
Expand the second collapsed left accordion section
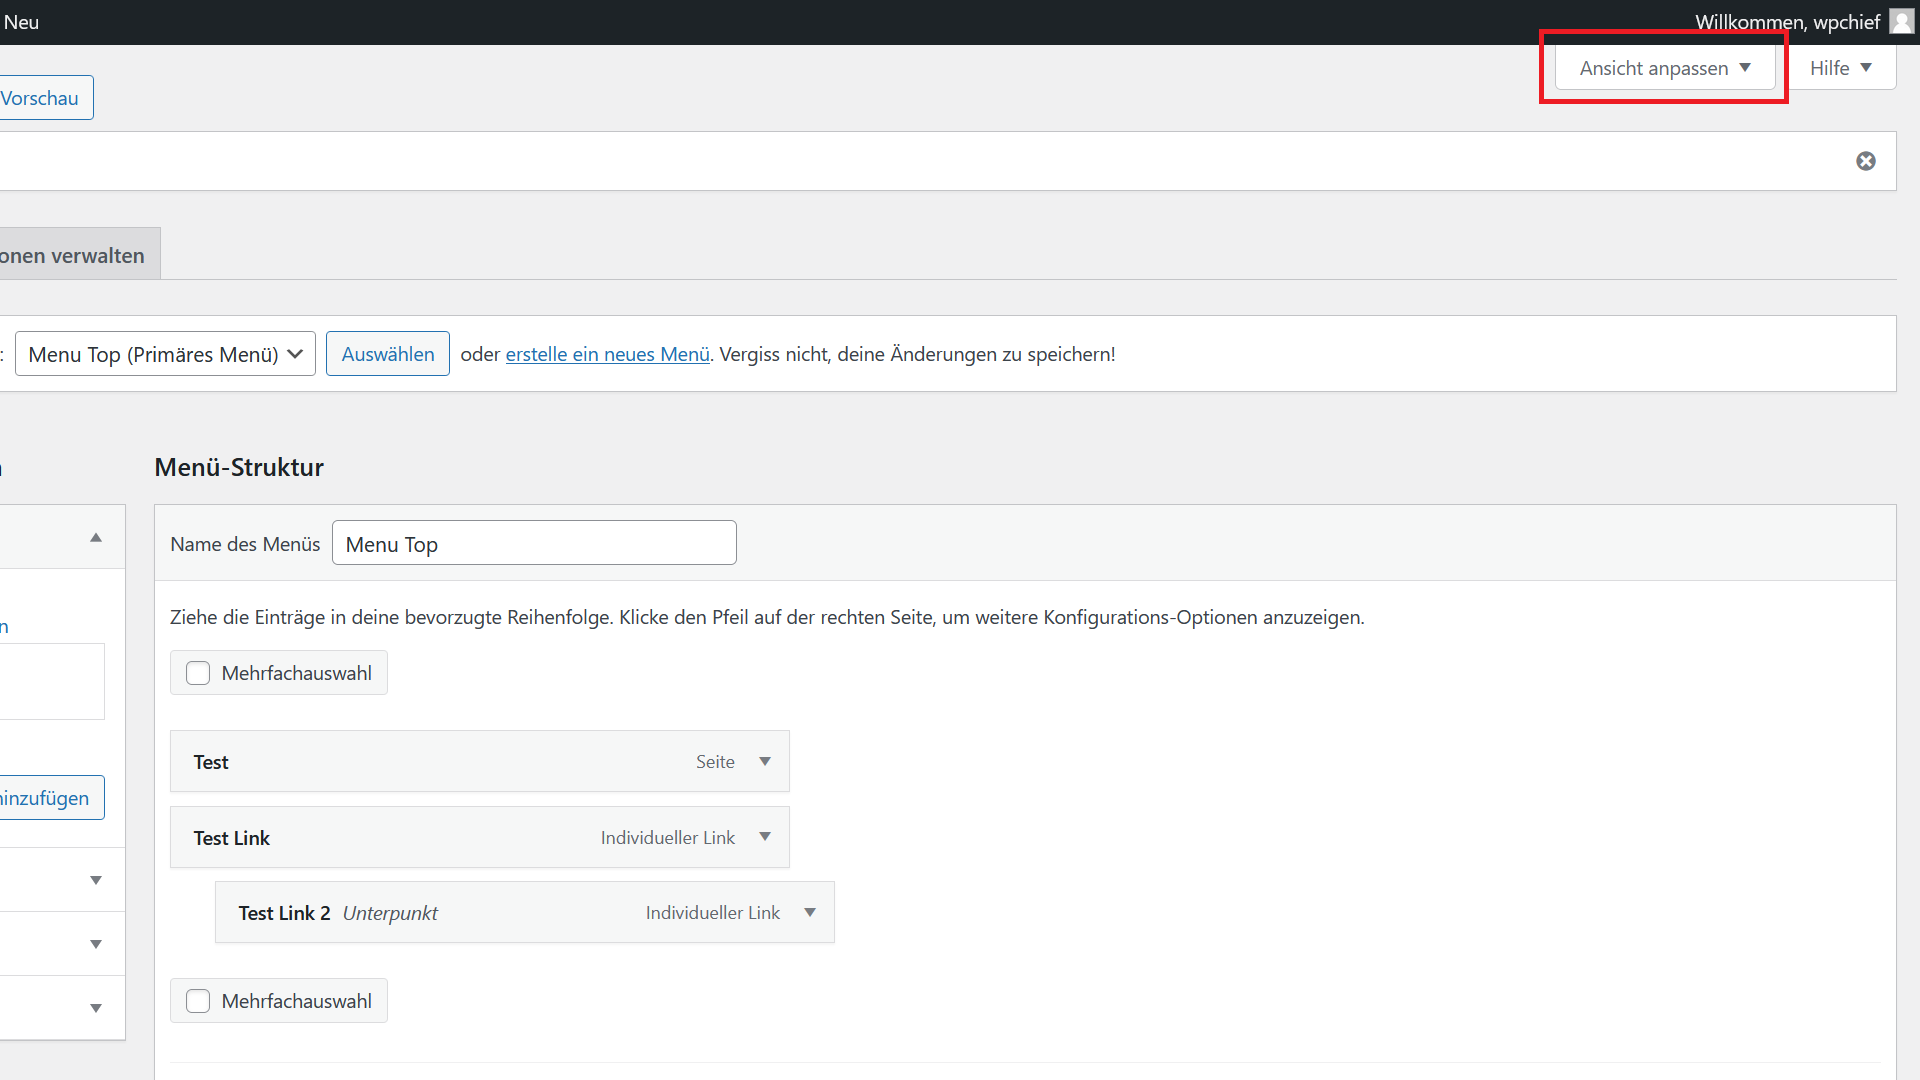click(96, 944)
